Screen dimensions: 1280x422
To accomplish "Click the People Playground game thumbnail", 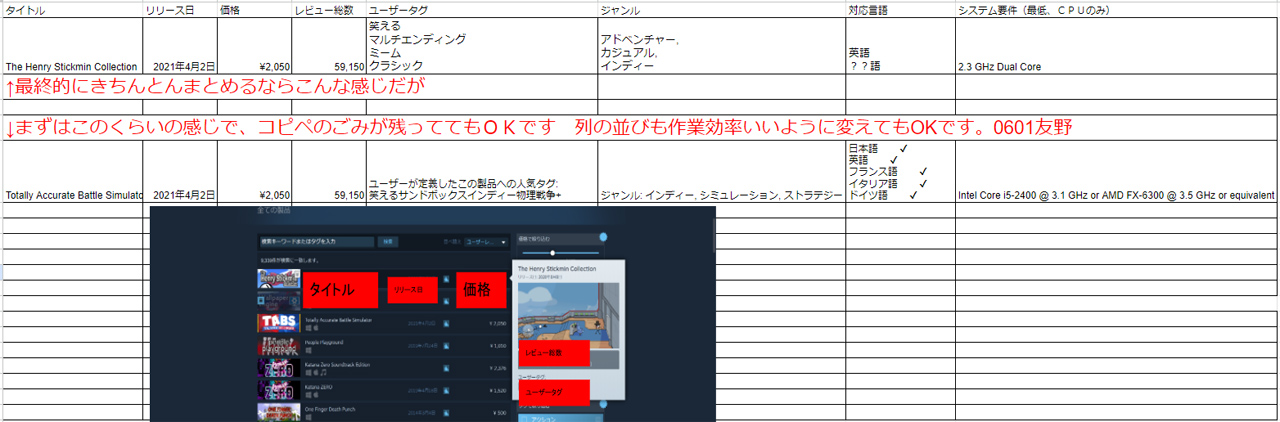I will click(x=278, y=345).
